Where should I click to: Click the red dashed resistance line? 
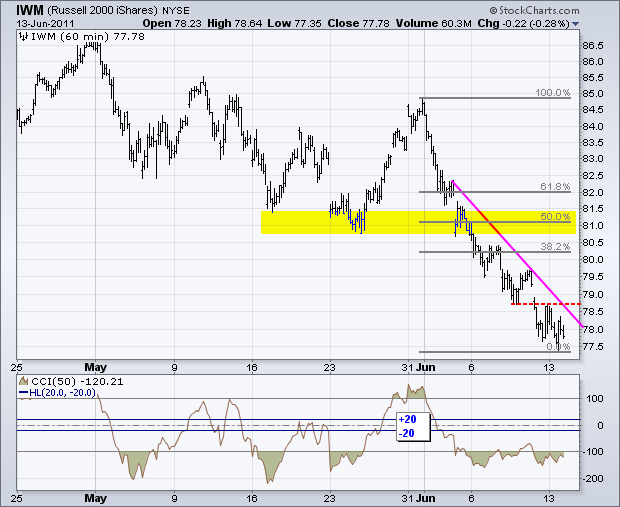[x=546, y=304]
